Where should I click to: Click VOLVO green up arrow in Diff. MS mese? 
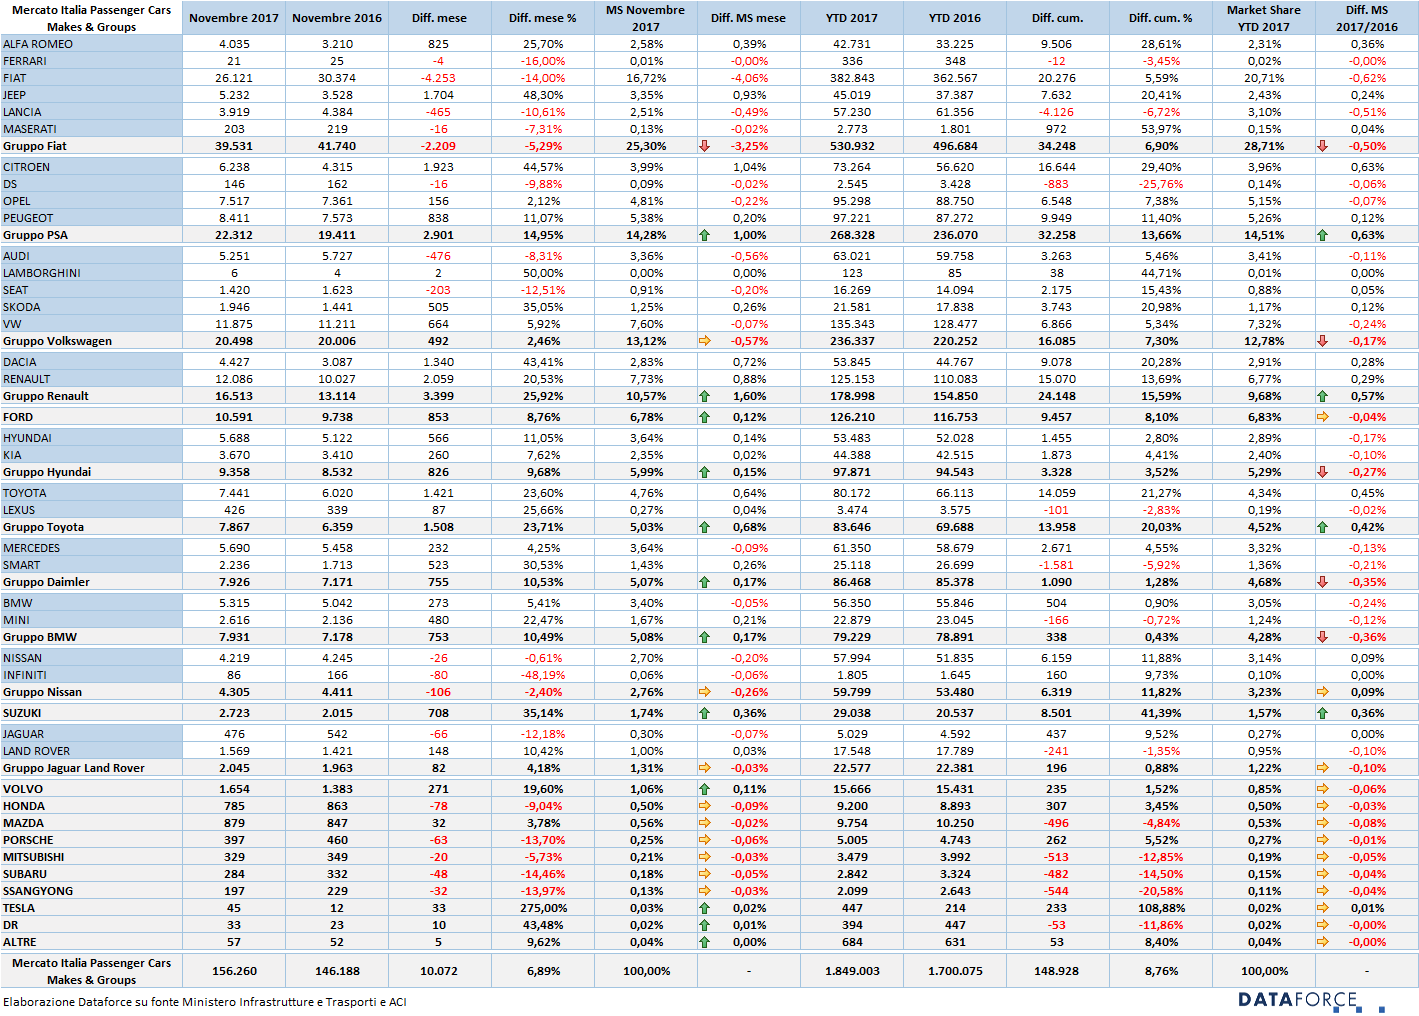pos(705,789)
